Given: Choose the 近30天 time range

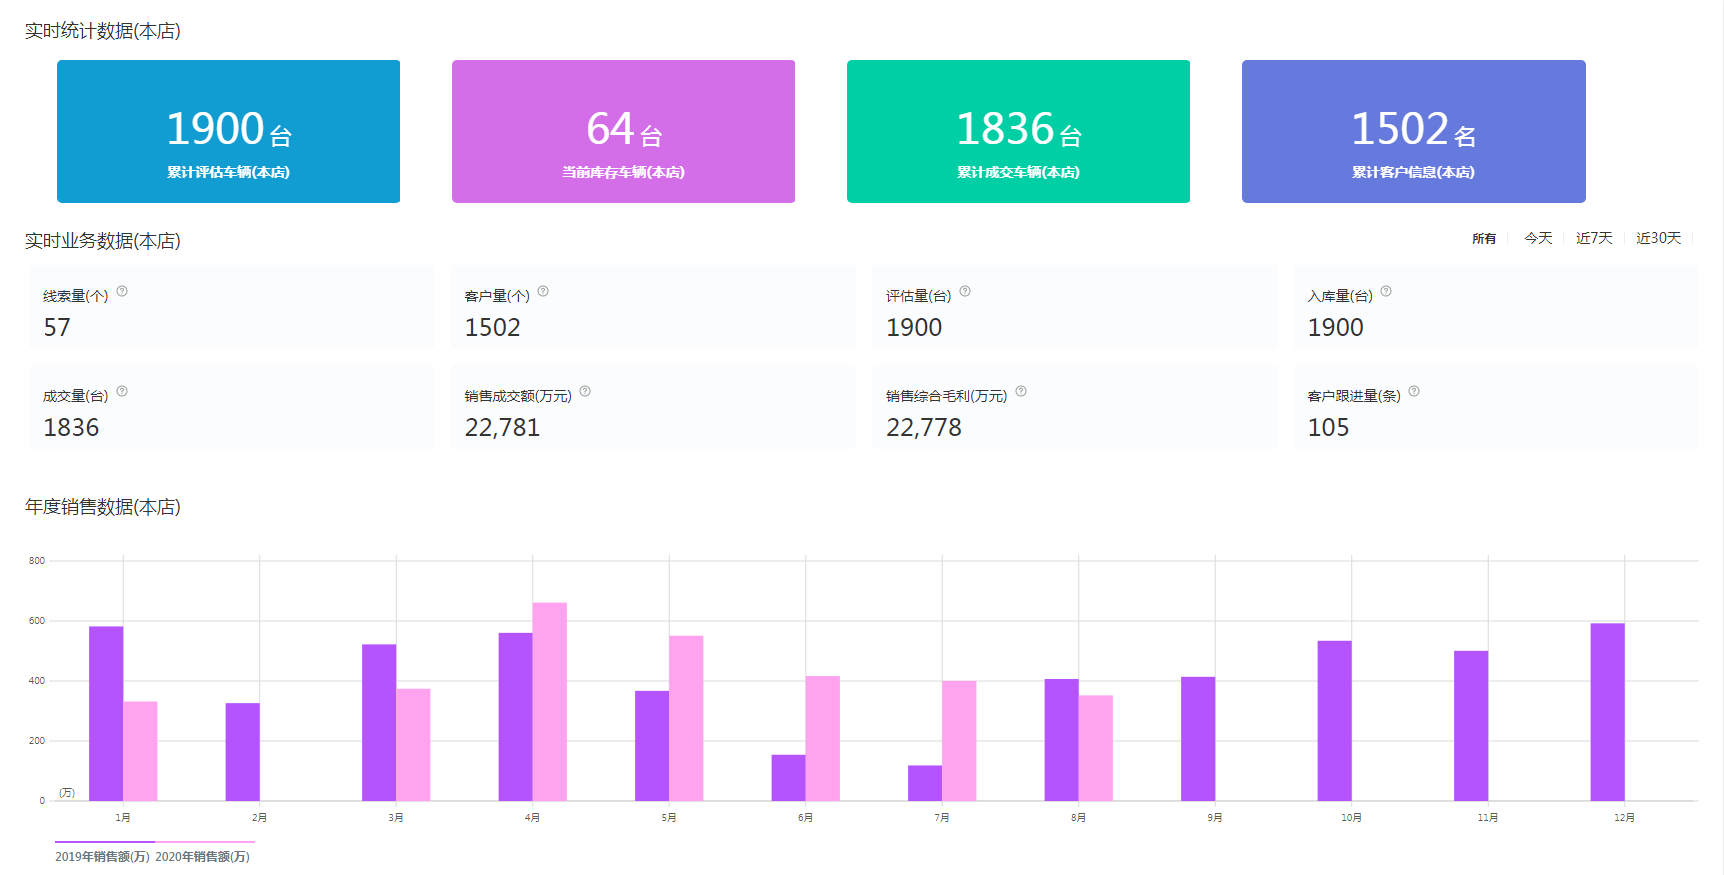Looking at the screenshot, I should [1658, 238].
